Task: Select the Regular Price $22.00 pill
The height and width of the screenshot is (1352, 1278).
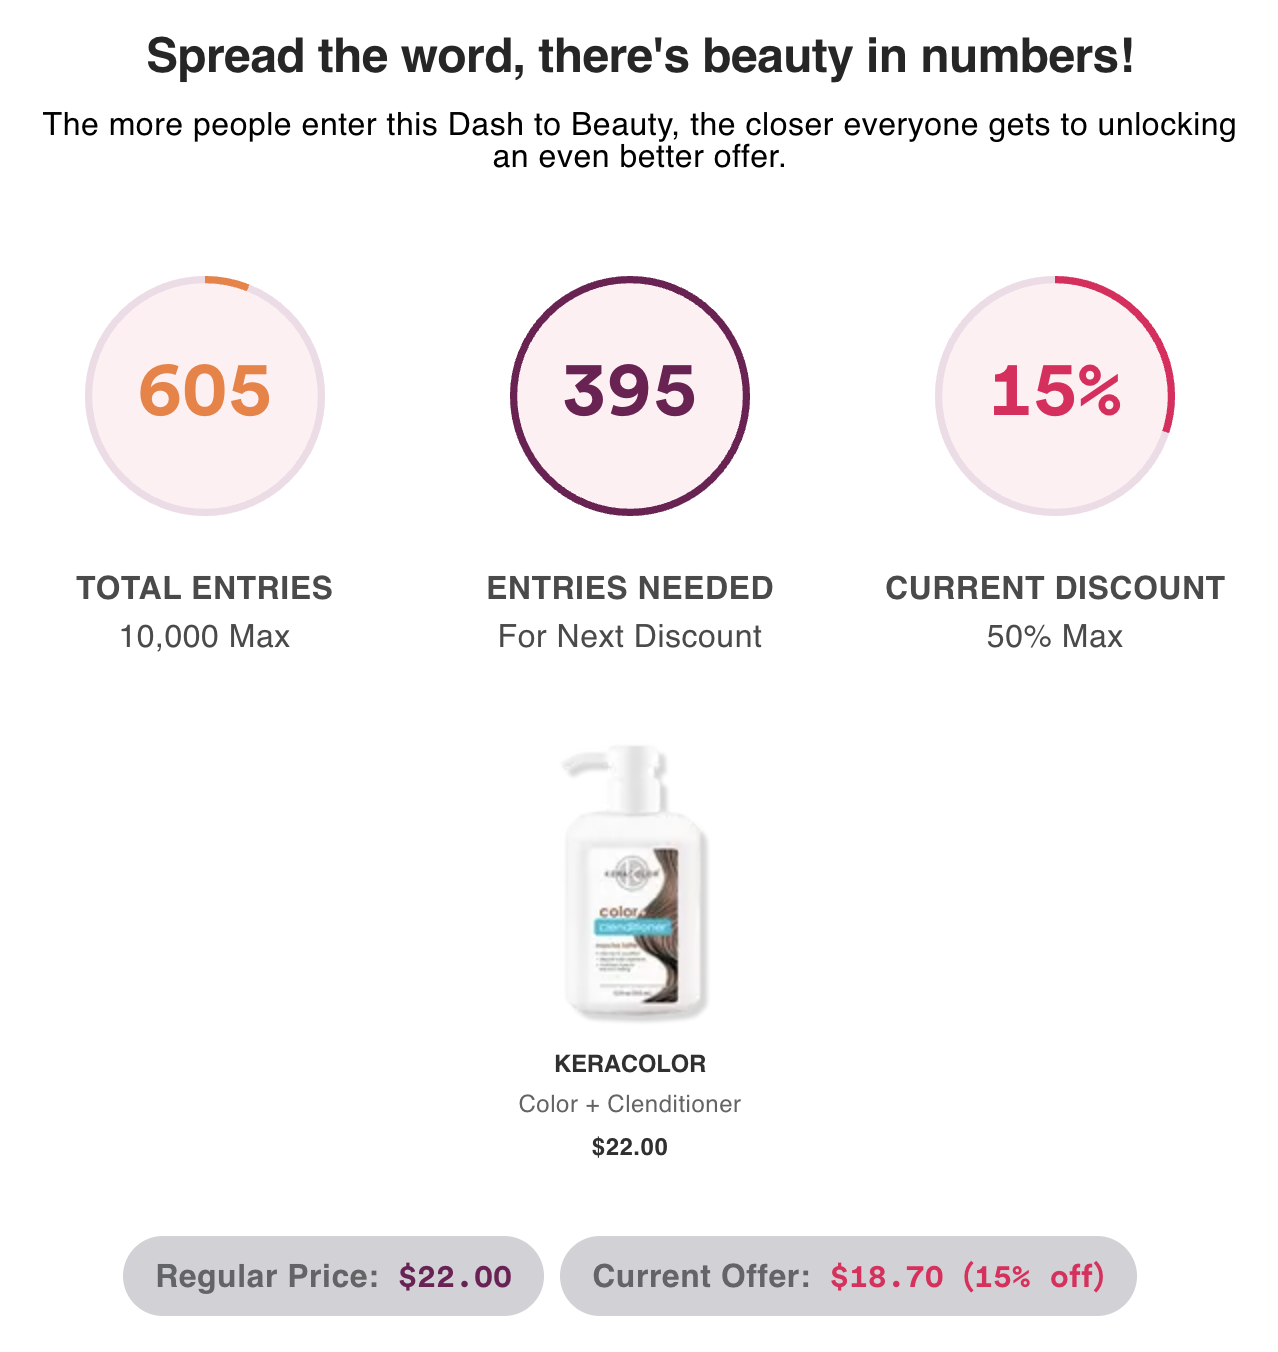Action: (333, 1276)
